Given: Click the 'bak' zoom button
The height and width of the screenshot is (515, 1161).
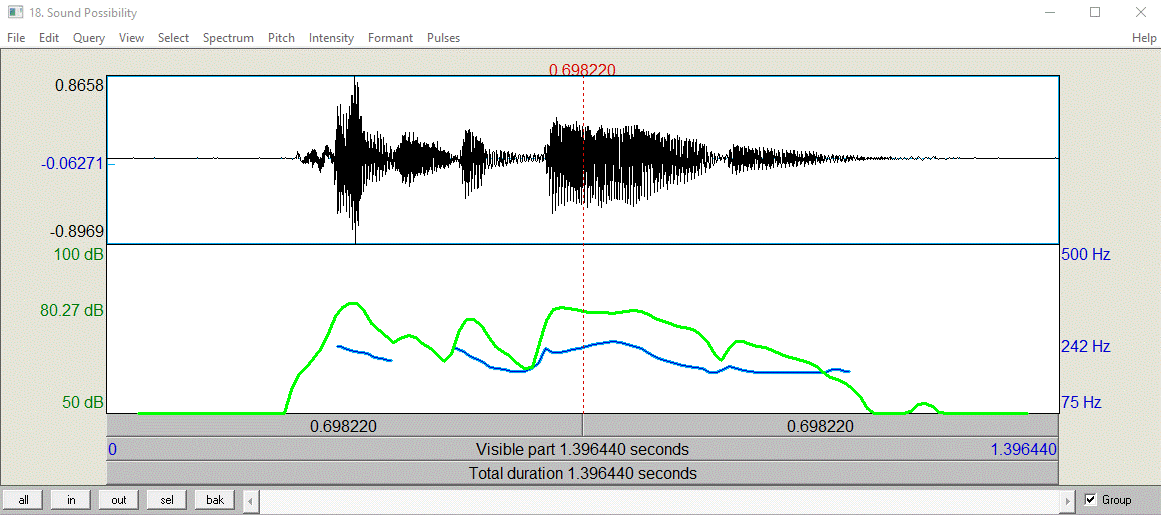Looking at the screenshot, I should (x=215, y=500).
